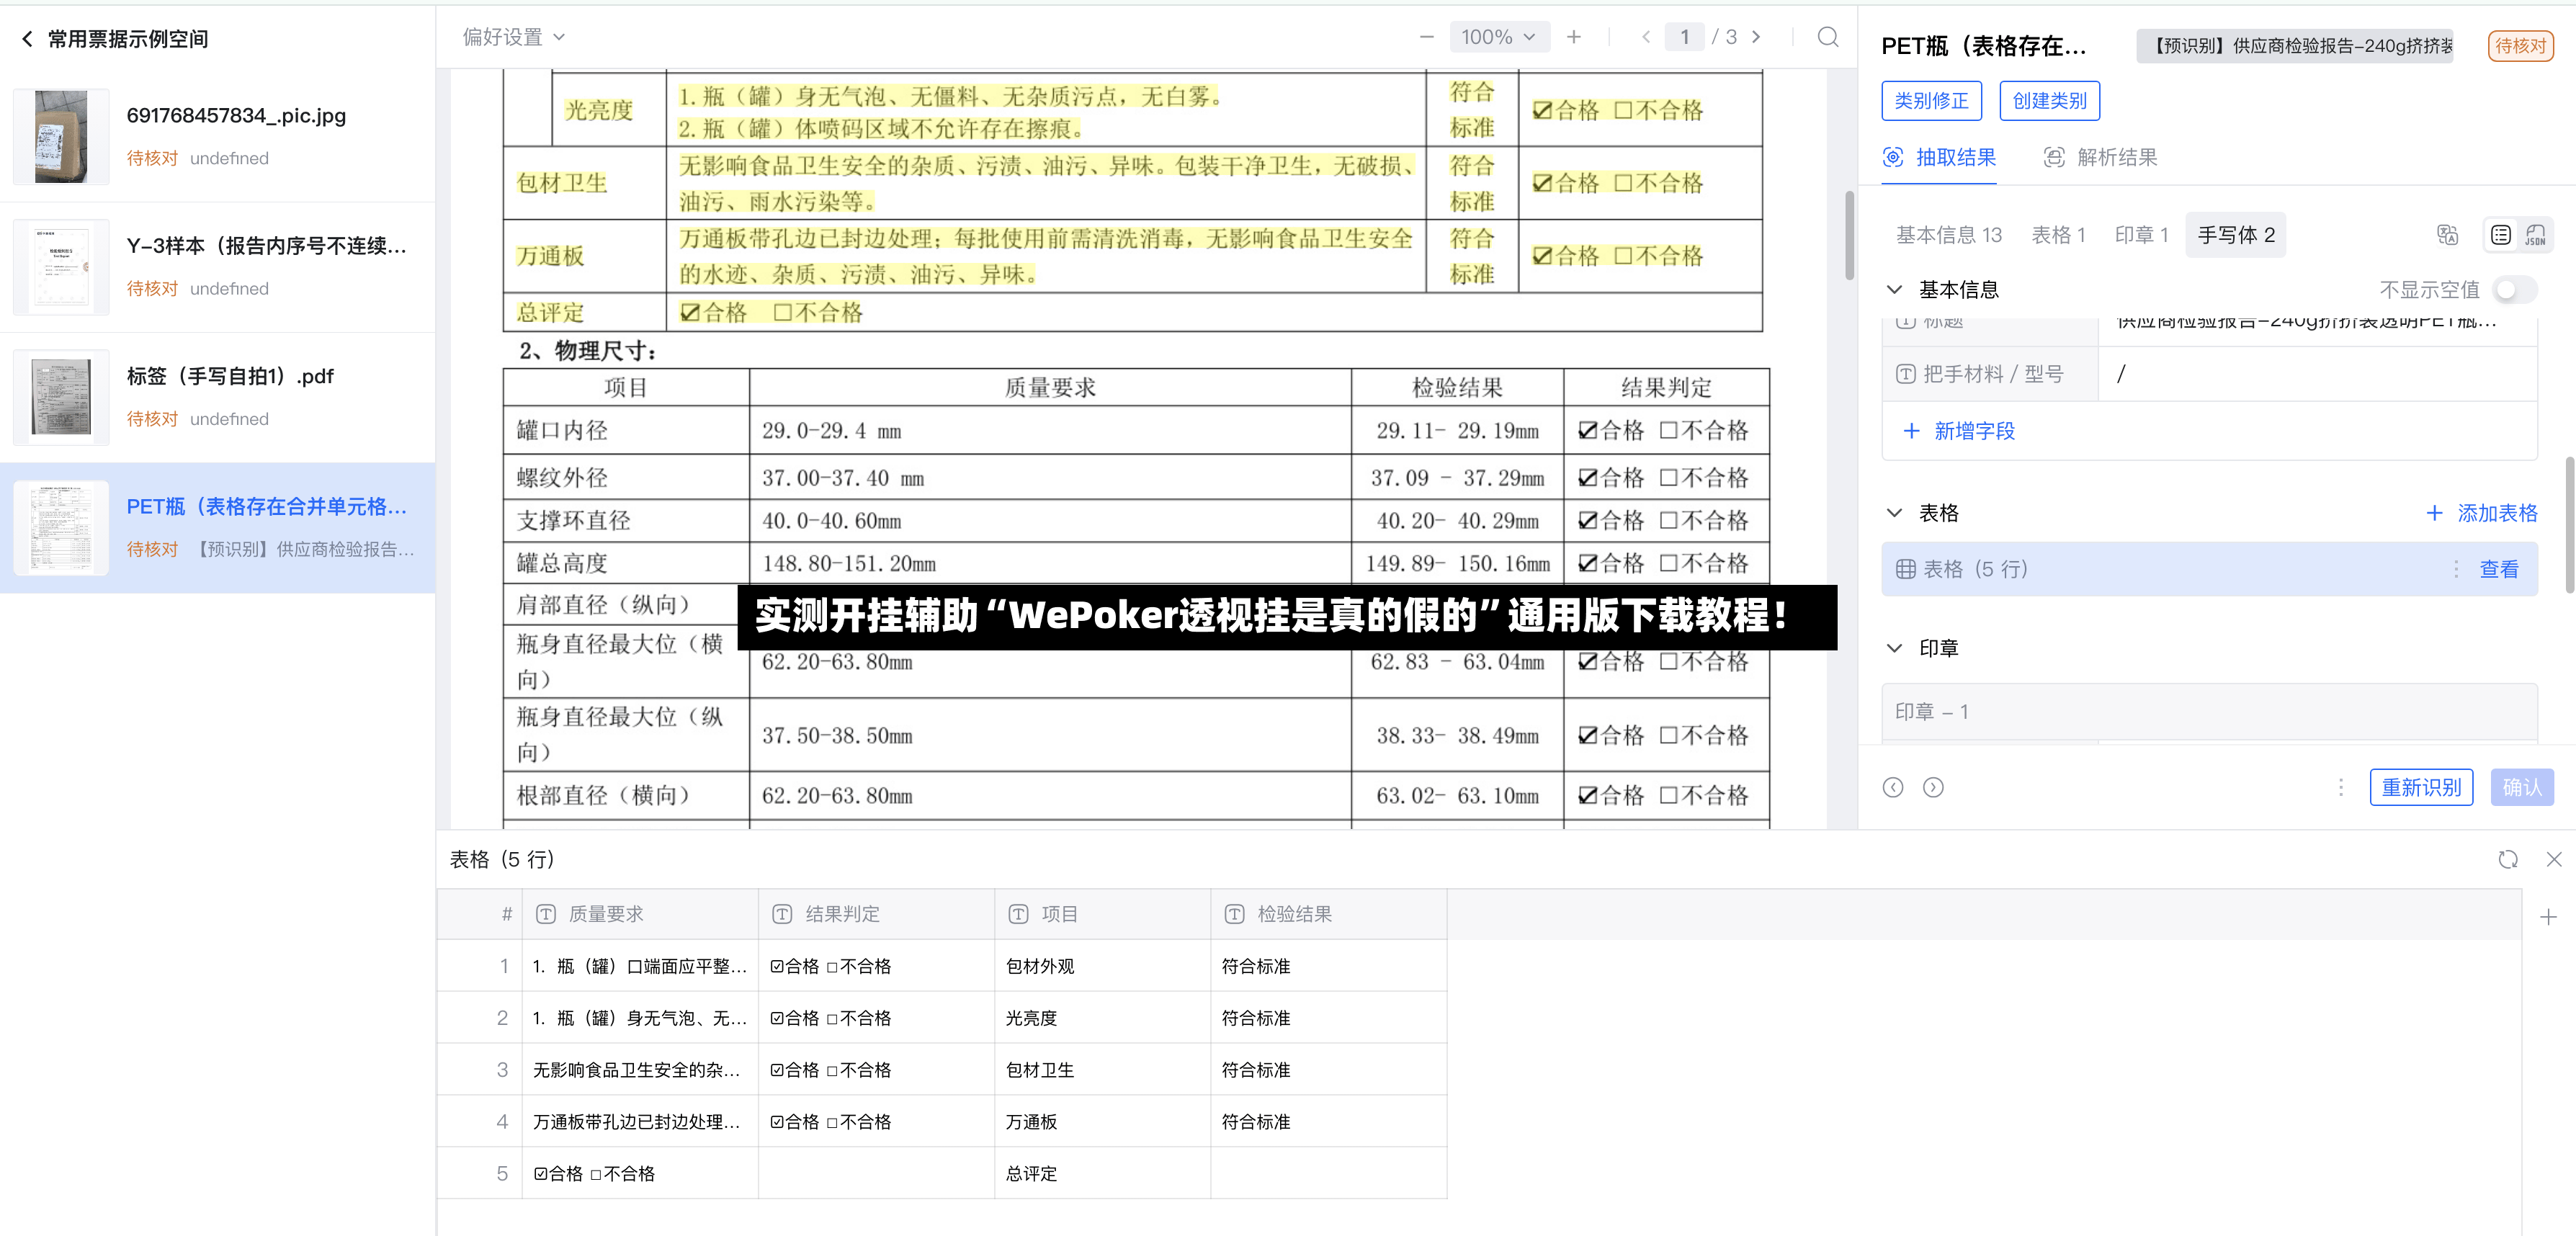
Task: Close the bottom 表格 panel
Action: point(2554,860)
